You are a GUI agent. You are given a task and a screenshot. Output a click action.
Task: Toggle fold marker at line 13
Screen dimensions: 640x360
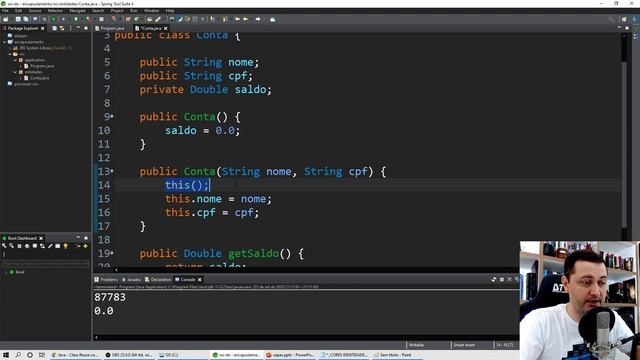coord(112,171)
